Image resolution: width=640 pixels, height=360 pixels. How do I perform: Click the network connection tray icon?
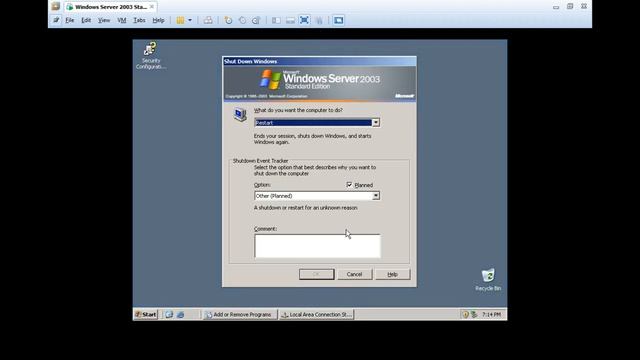[x=474, y=314]
